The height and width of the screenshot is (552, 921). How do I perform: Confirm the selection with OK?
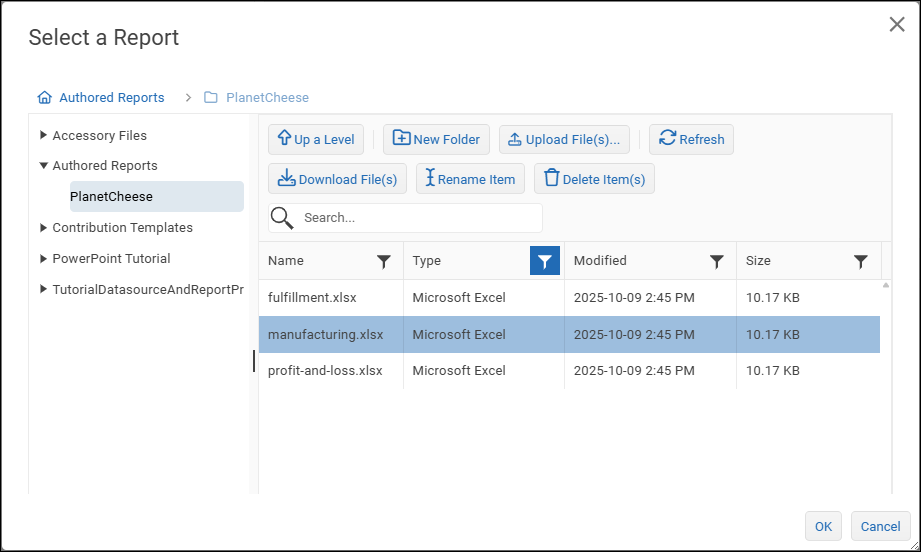[822, 526]
